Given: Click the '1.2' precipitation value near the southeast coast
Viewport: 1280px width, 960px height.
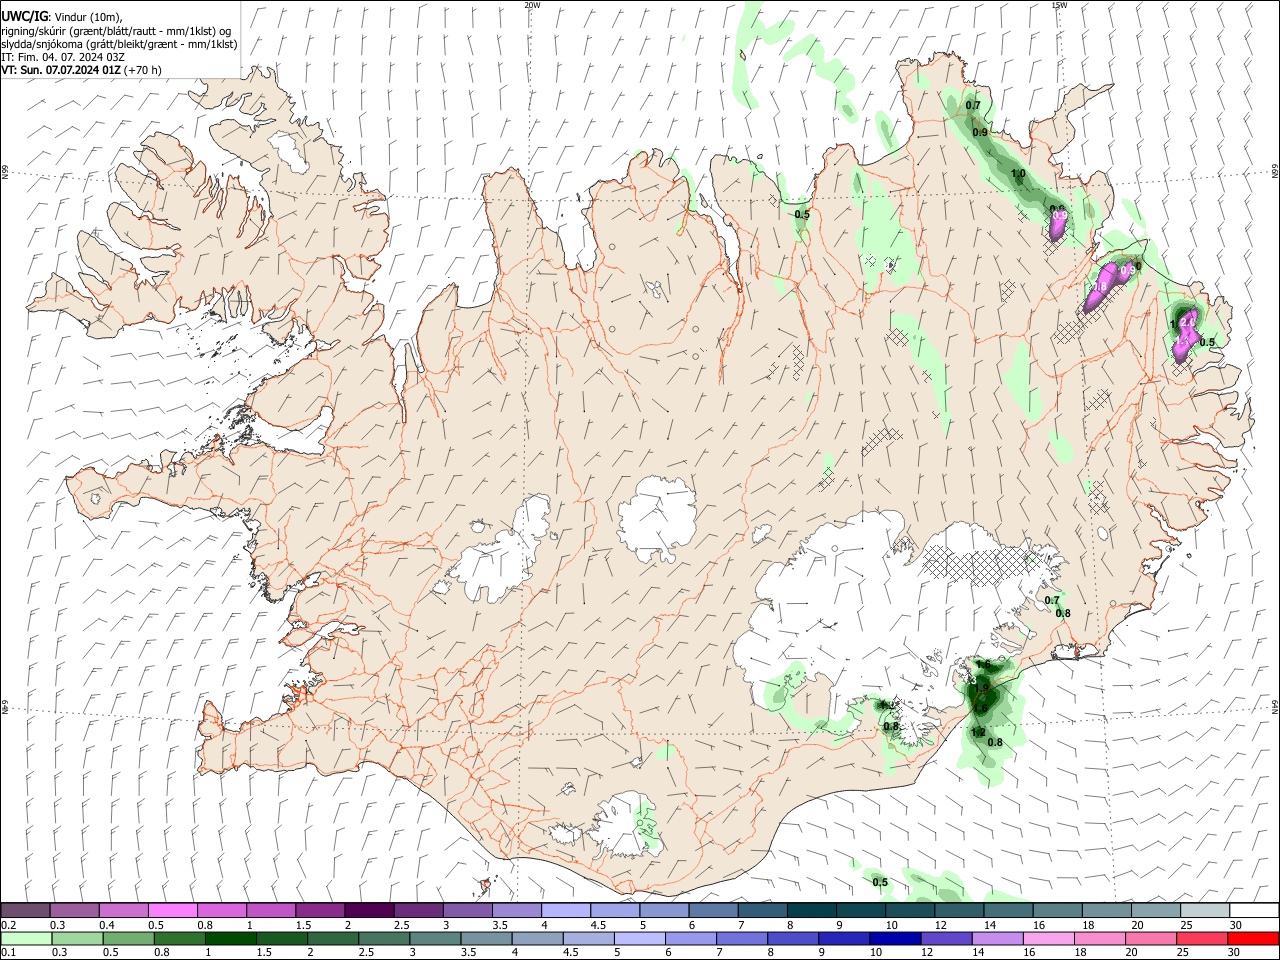Looking at the screenshot, I should pyautogui.click(x=978, y=732).
